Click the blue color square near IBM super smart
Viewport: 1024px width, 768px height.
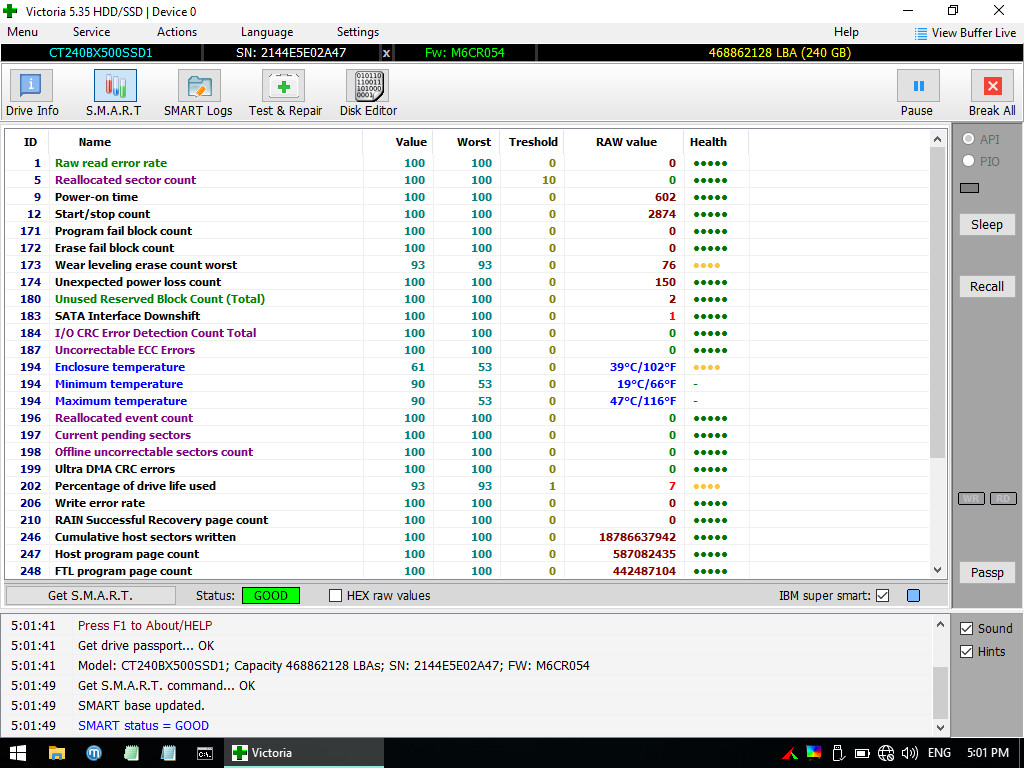[x=914, y=596]
